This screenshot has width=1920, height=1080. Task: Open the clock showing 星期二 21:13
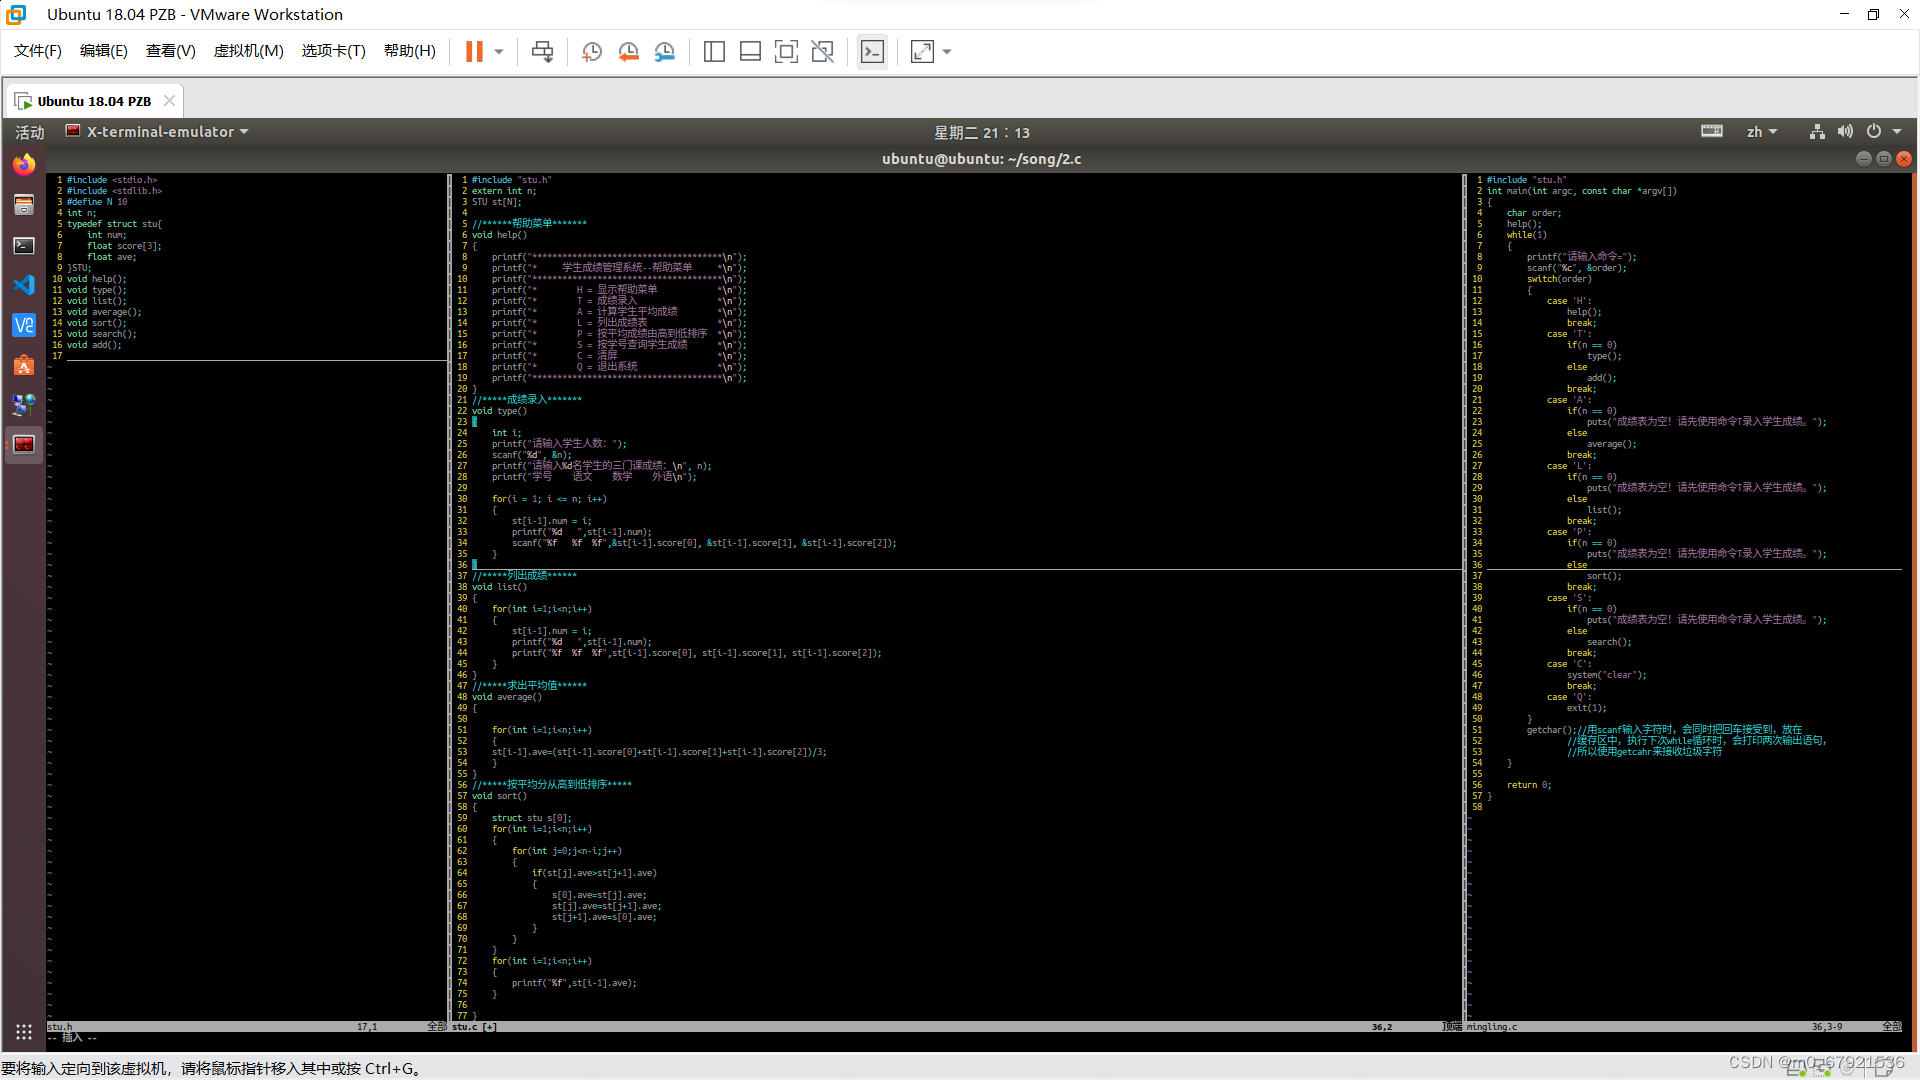(981, 132)
